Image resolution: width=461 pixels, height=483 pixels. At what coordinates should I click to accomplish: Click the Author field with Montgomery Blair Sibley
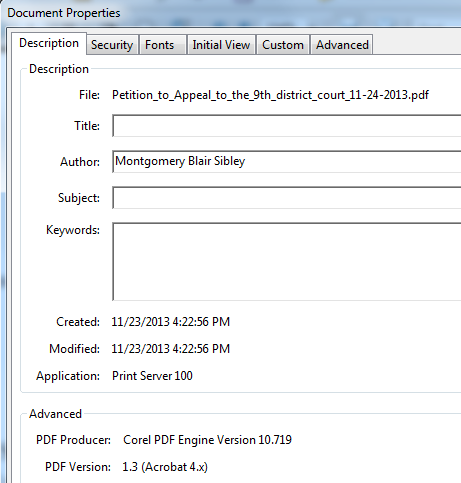[x=287, y=162]
